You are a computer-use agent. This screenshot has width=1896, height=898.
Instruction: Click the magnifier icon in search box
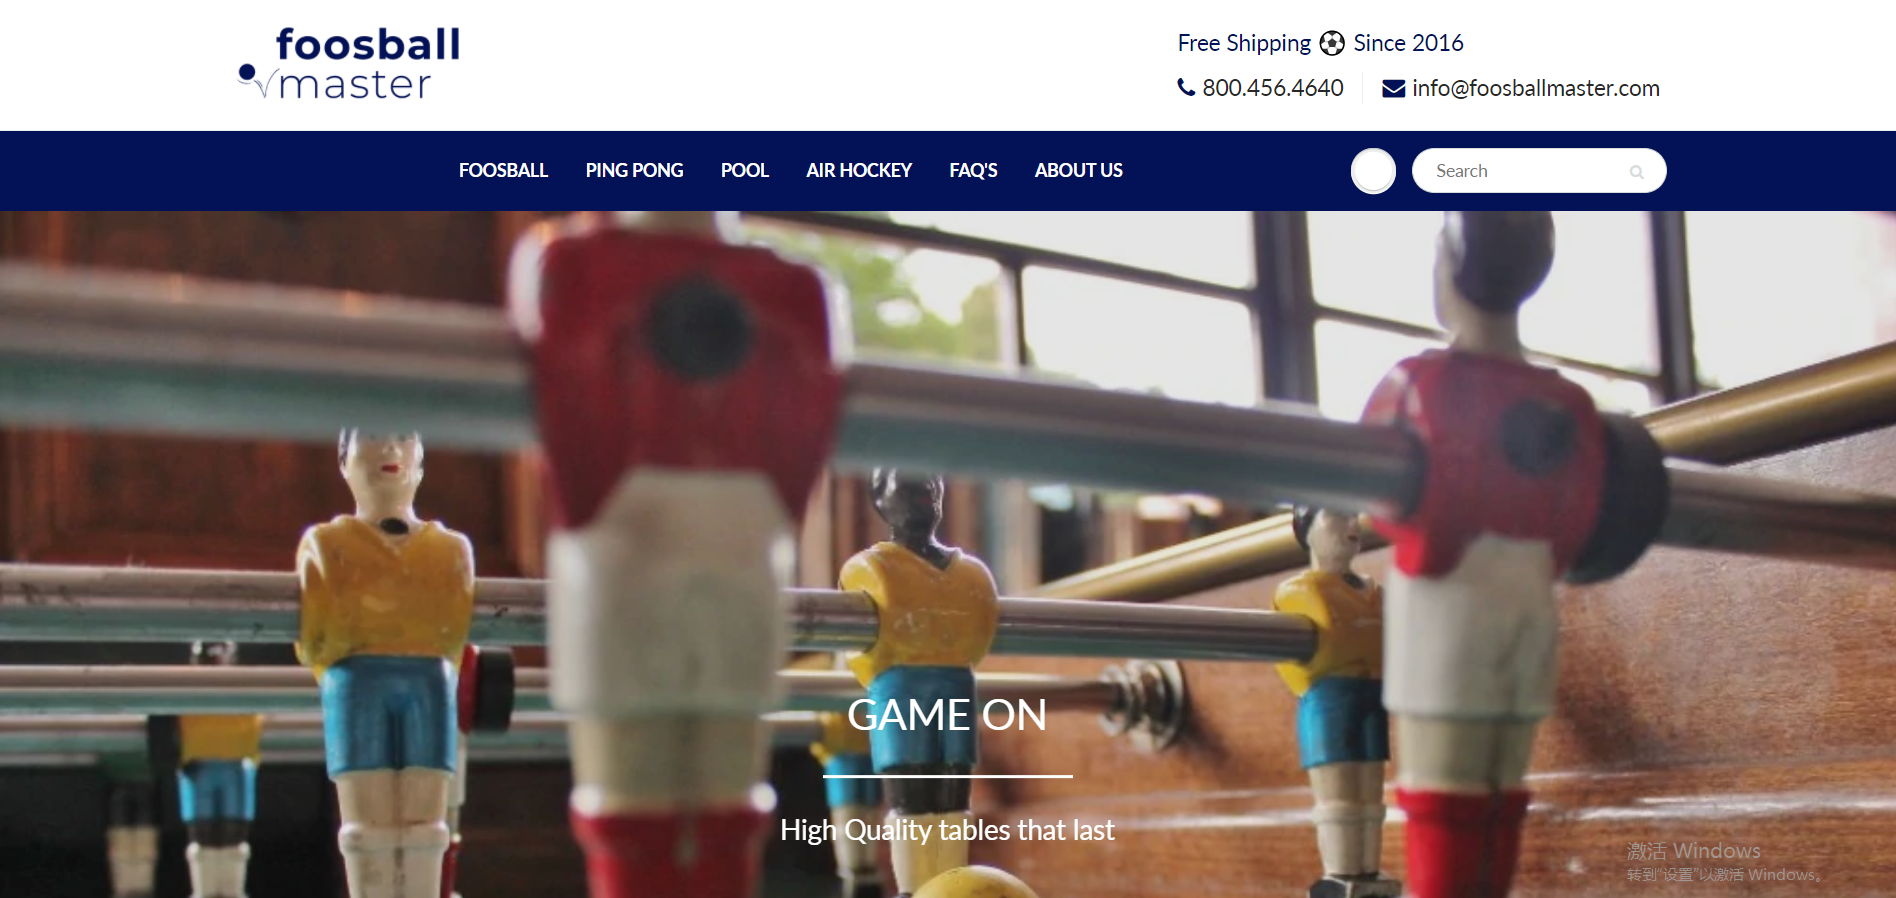(1636, 172)
